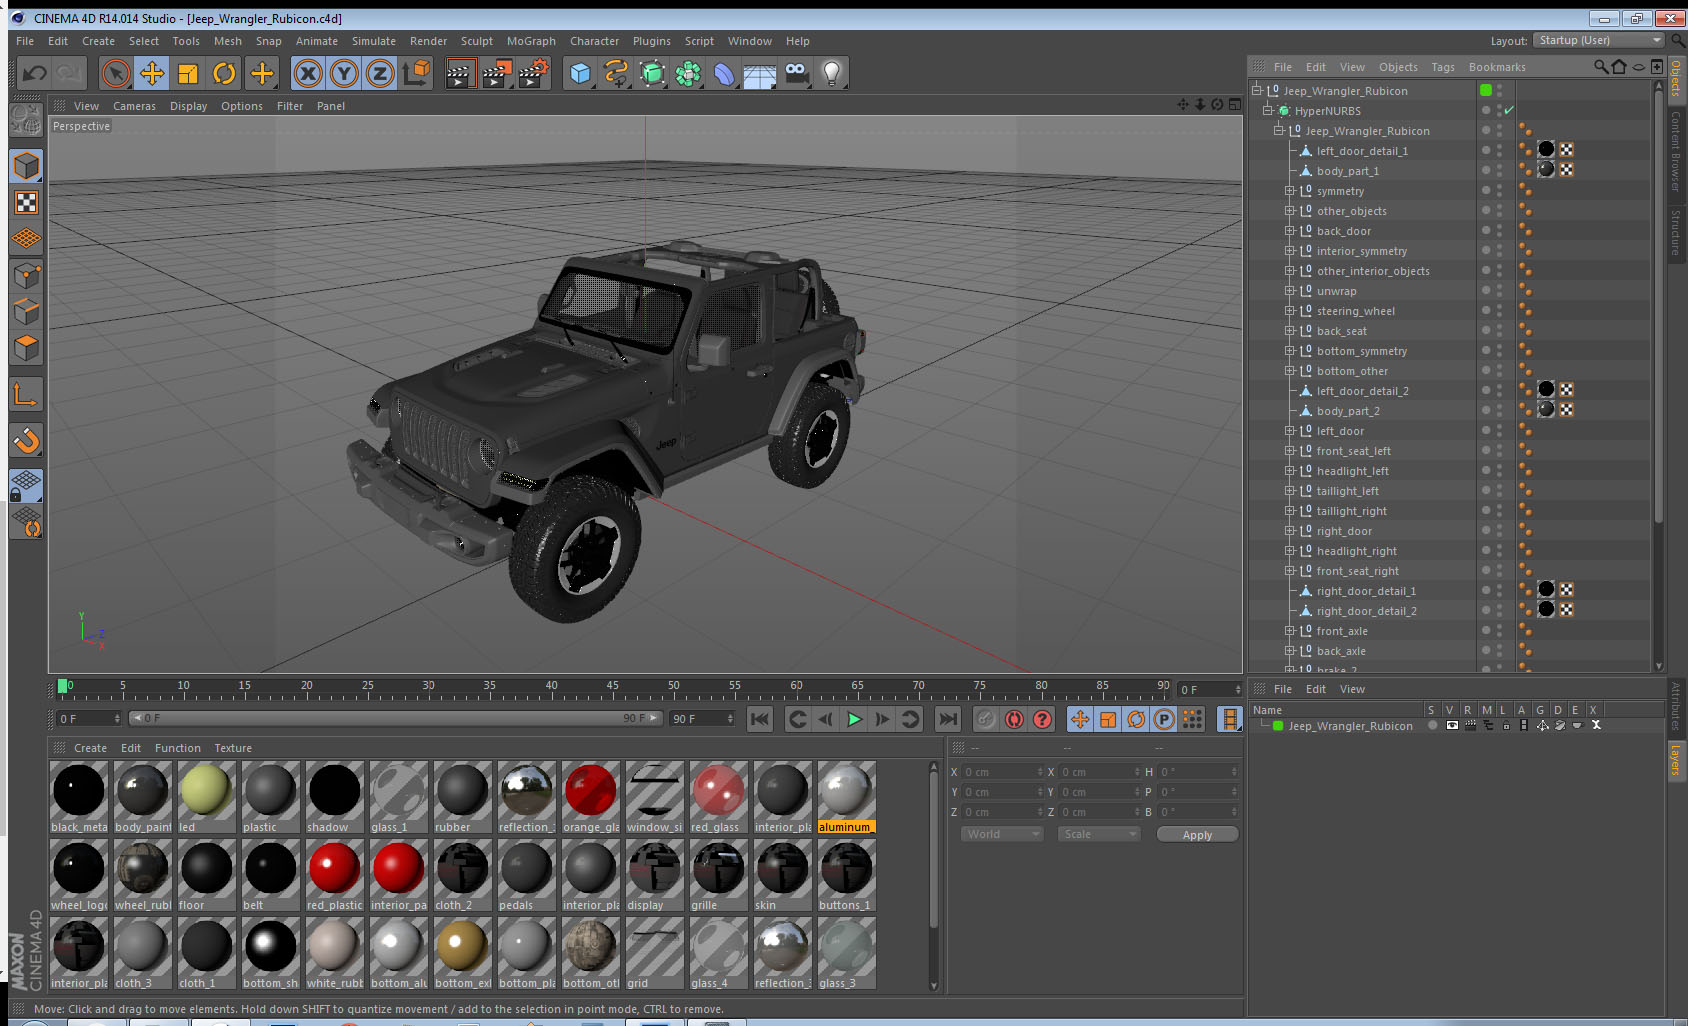Toggle the Axis tool in left palette

coord(26,396)
